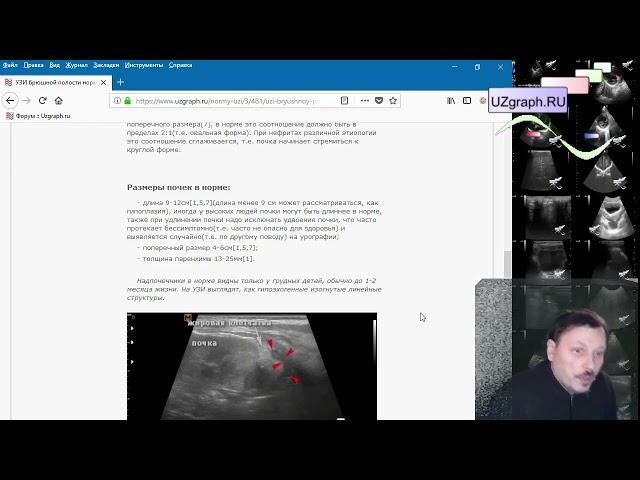Bookmark this page with the star icon
Screen dimensions: 640x480
[393, 100]
